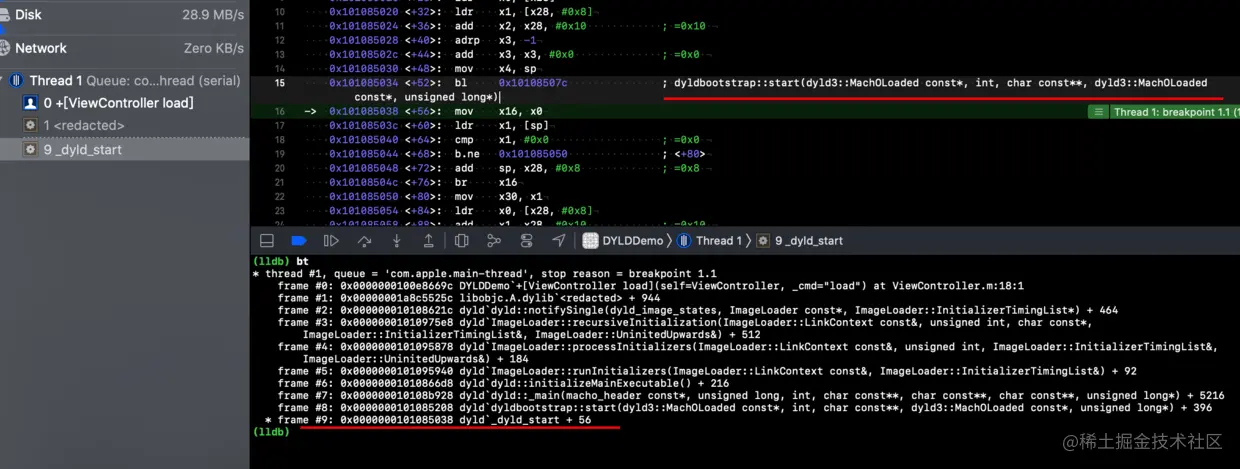Click the 28.9 MB/s disk value
Viewport: 1240px width, 469px height.
pyautogui.click(x=213, y=15)
